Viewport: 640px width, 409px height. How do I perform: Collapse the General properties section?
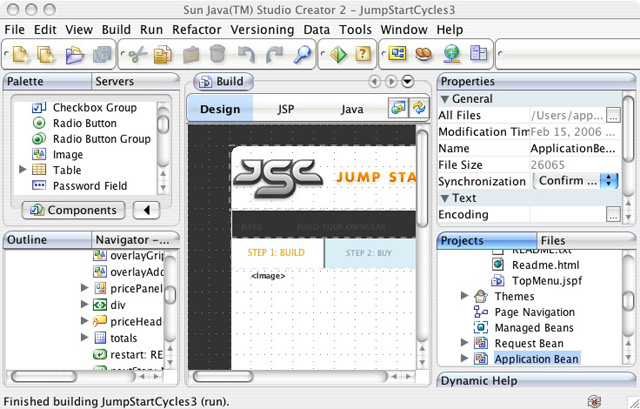pos(445,99)
